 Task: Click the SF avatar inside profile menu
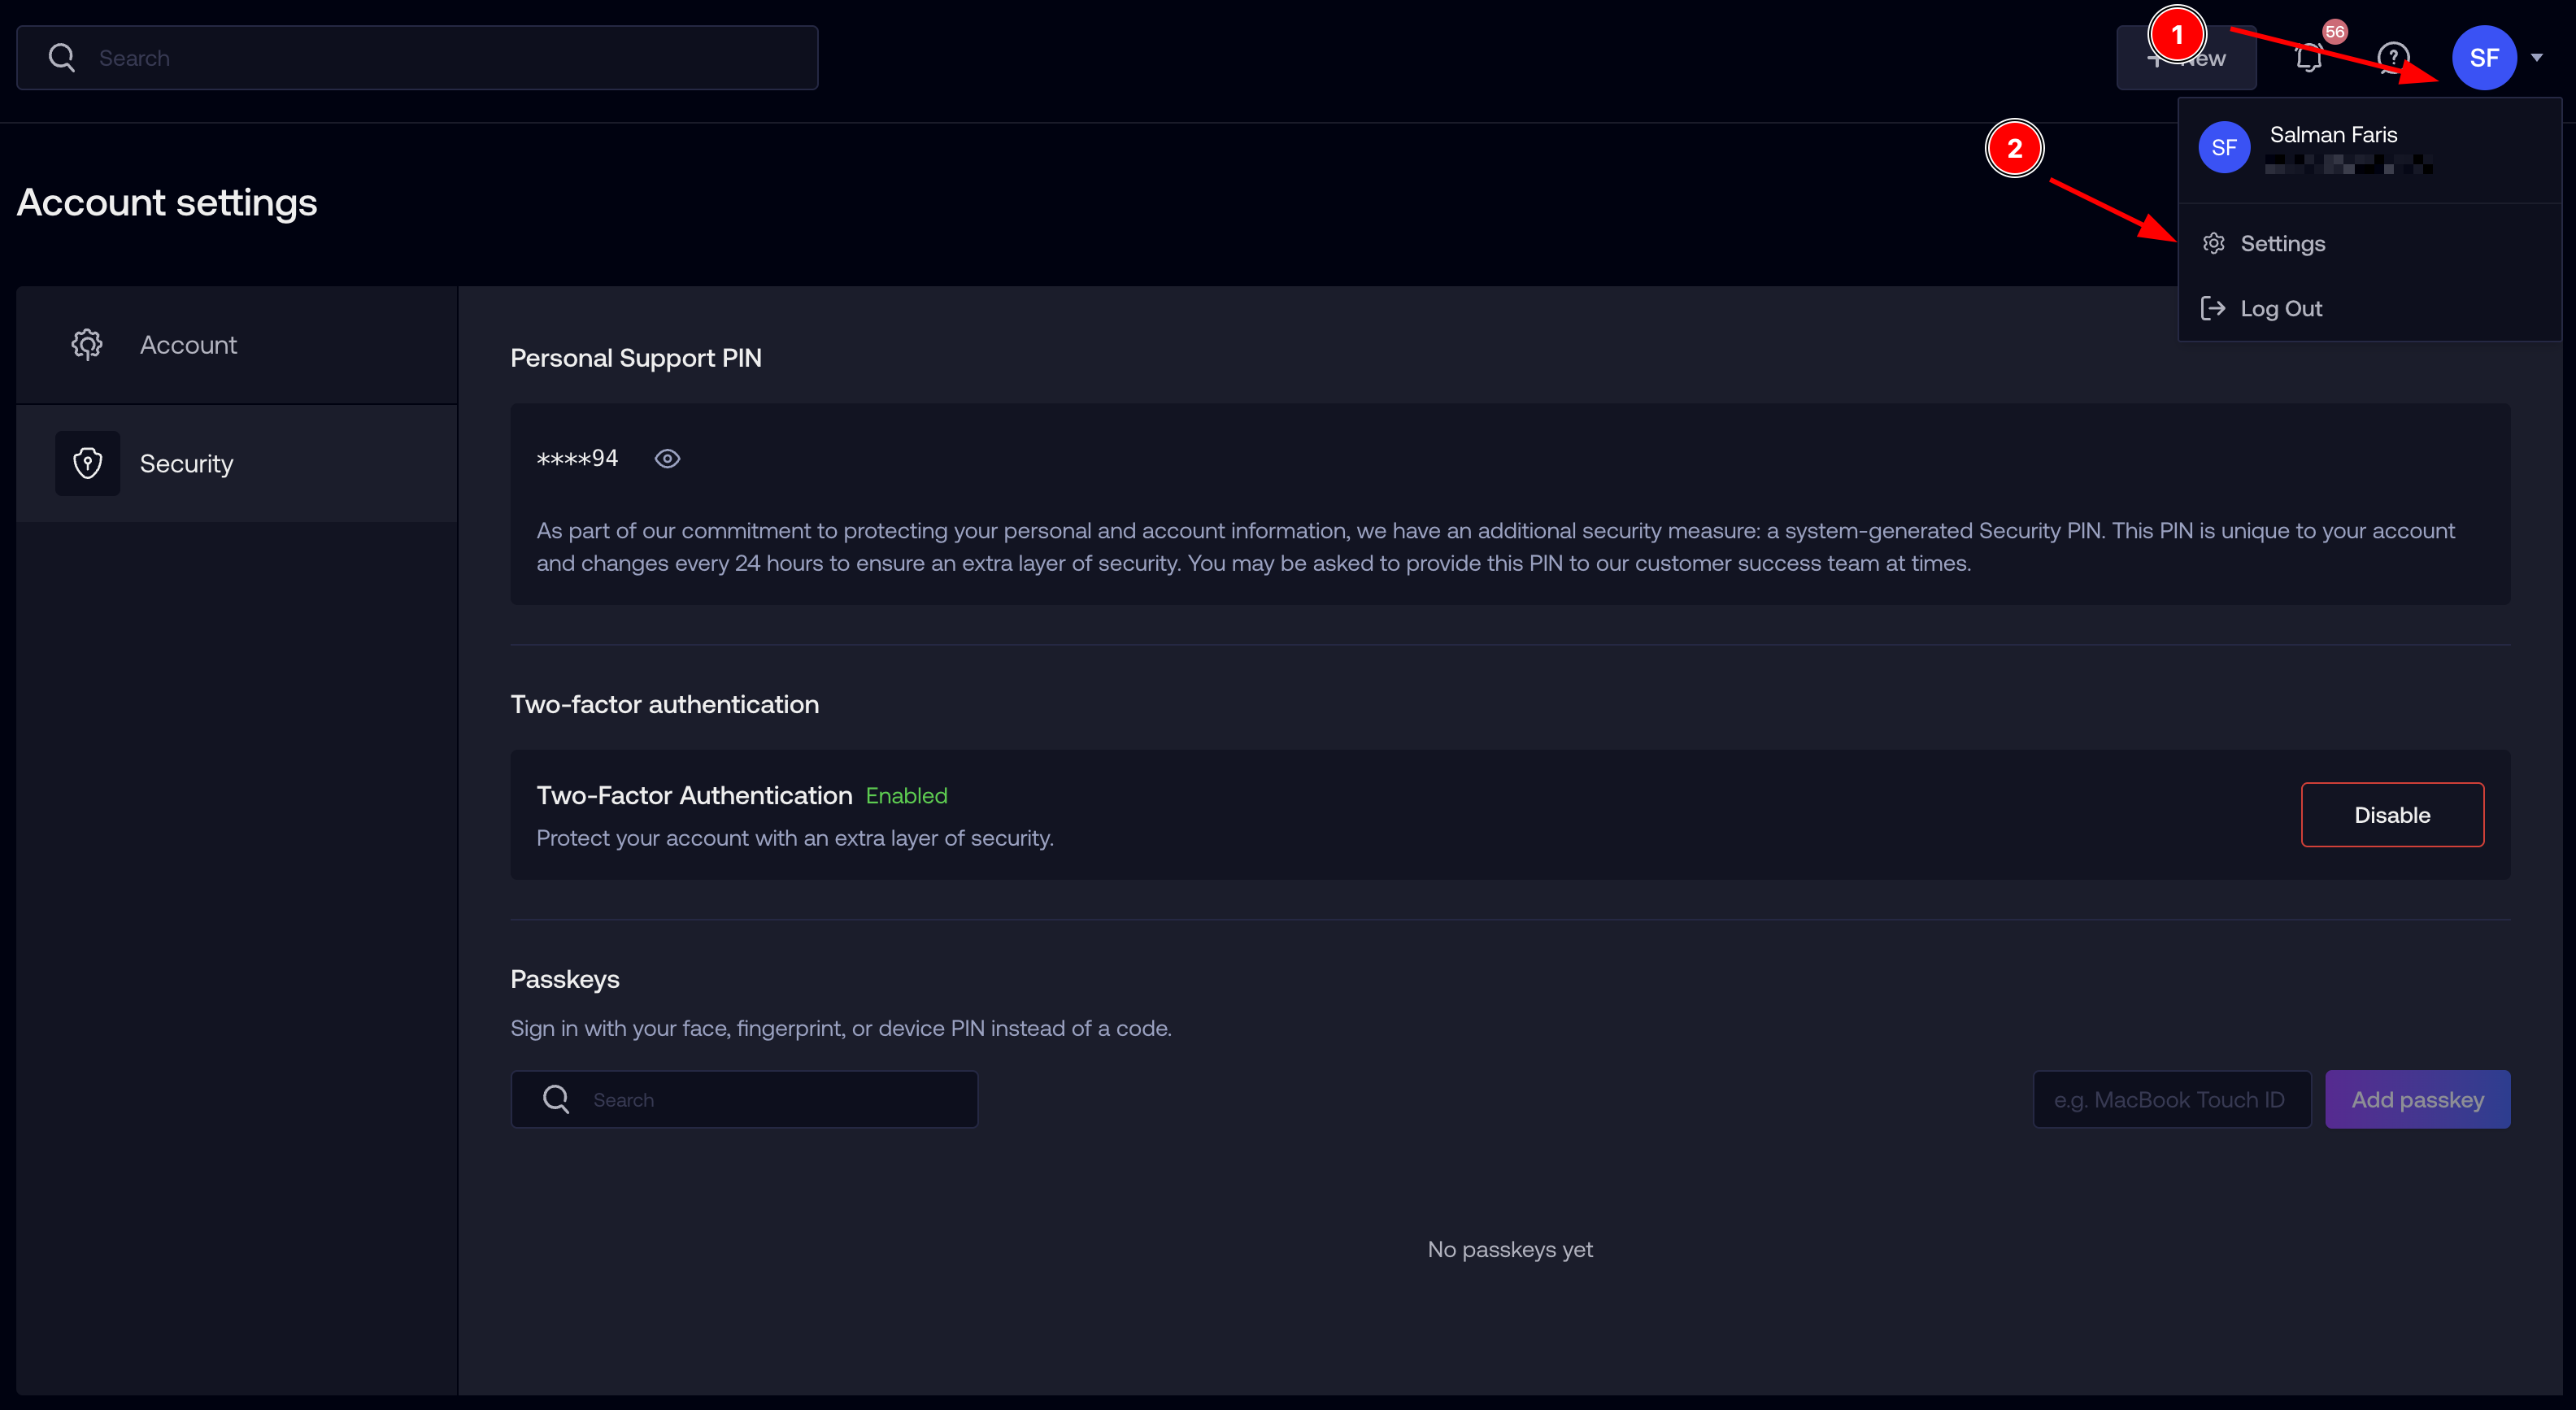click(x=2224, y=148)
